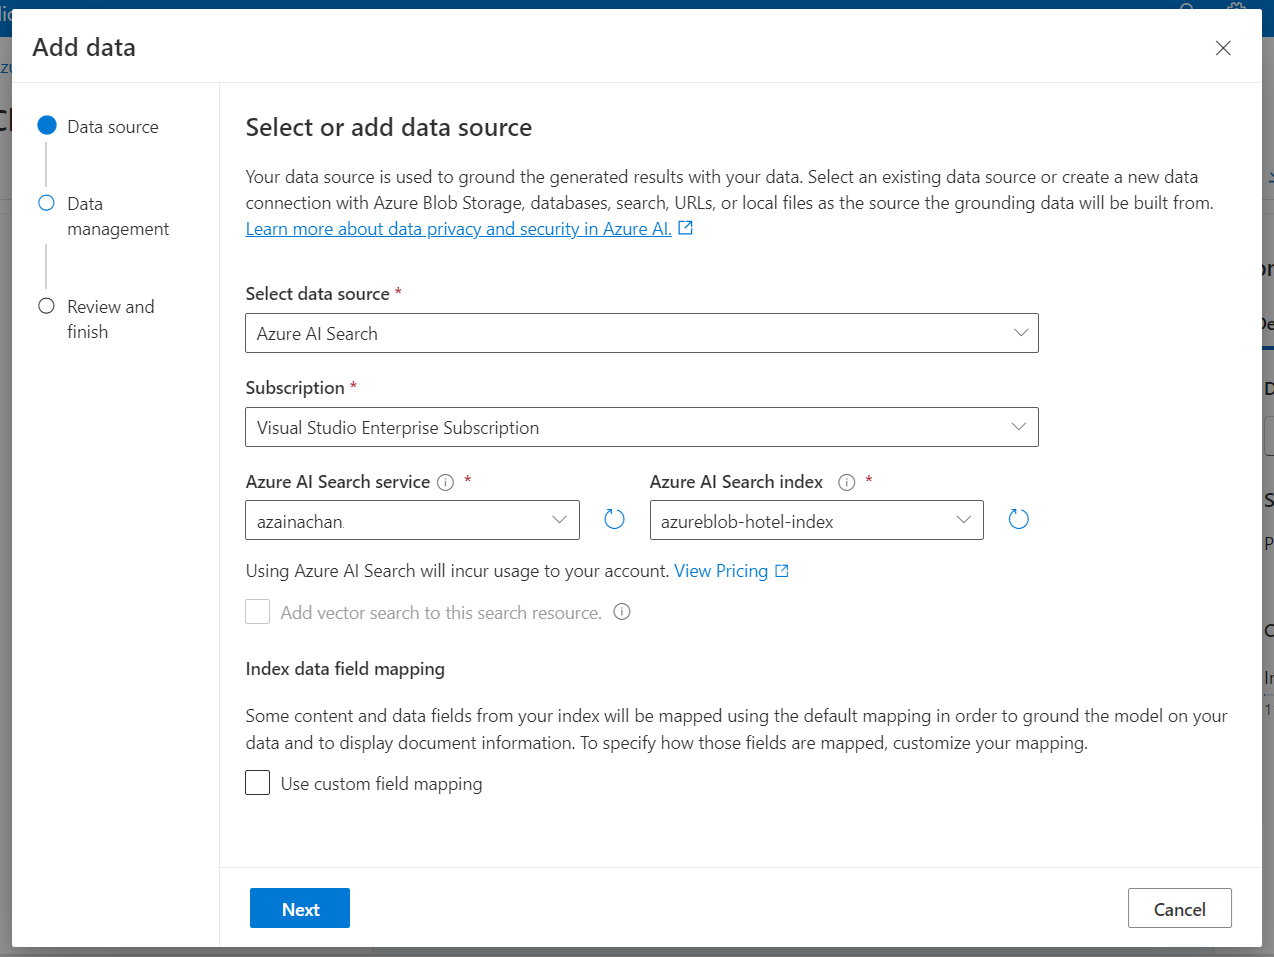The image size is (1274, 957).
Task: Go to the Data management step
Action: [x=117, y=216]
